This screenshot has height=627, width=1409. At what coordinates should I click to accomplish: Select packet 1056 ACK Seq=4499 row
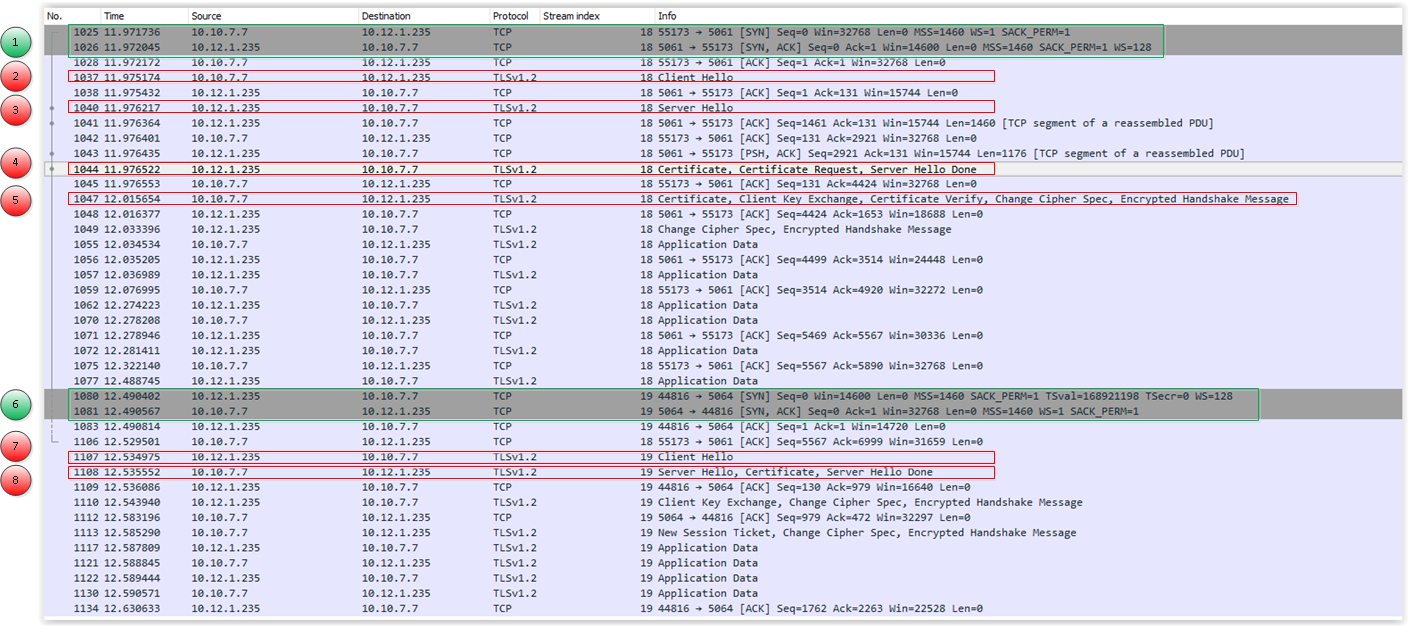tap(722, 259)
